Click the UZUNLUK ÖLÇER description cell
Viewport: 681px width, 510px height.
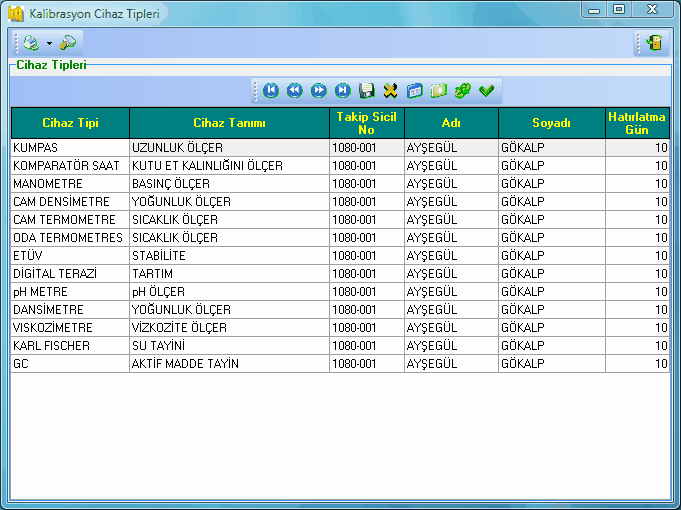pos(229,148)
